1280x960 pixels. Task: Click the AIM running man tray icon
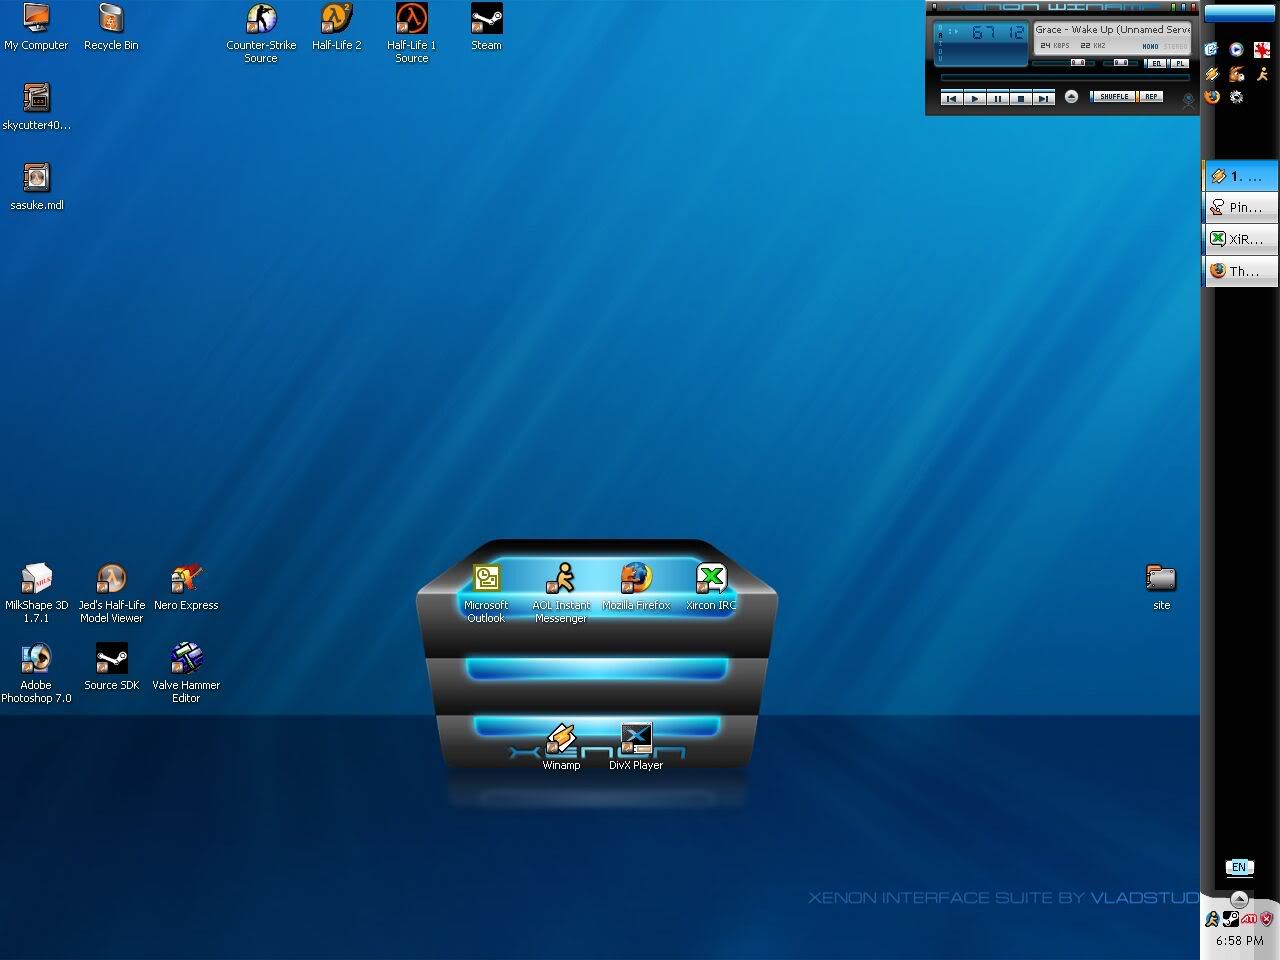tap(1213, 919)
